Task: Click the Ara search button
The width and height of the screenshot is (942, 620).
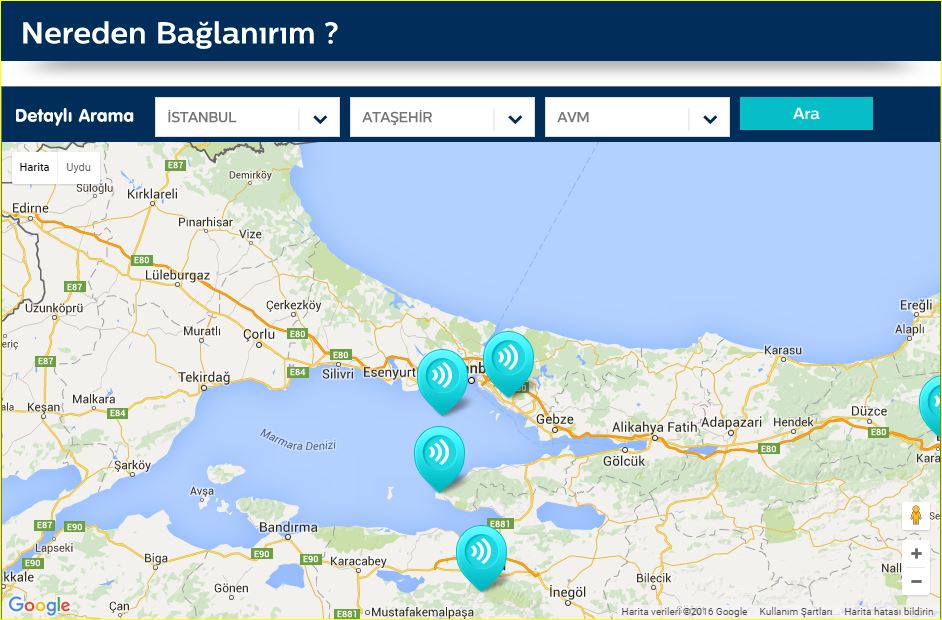Action: point(806,114)
